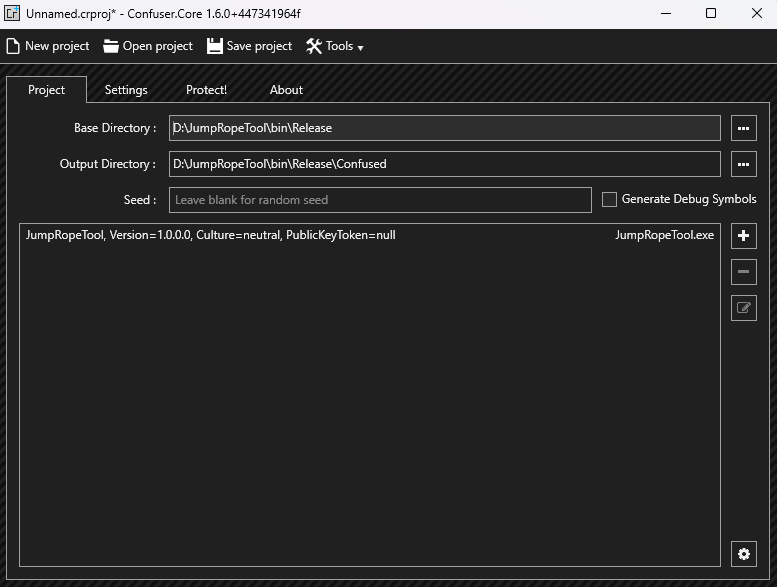Go to the About tab
Image resolution: width=777 pixels, height=587 pixels.
(286, 90)
